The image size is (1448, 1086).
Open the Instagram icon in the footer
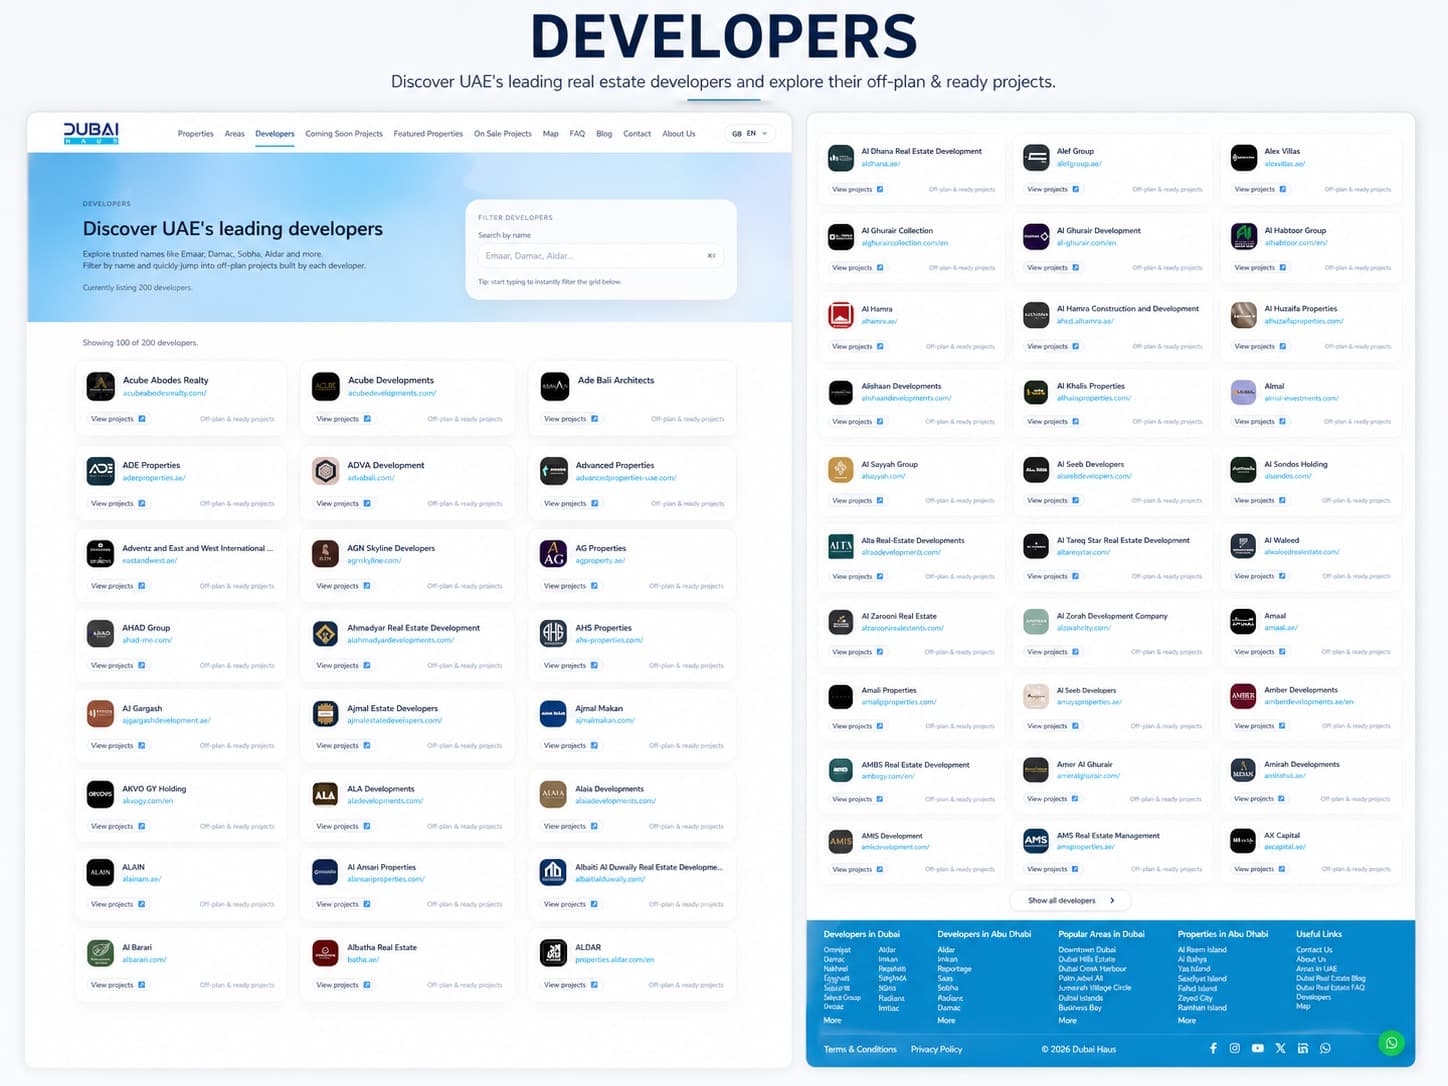pos(1235,1048)
